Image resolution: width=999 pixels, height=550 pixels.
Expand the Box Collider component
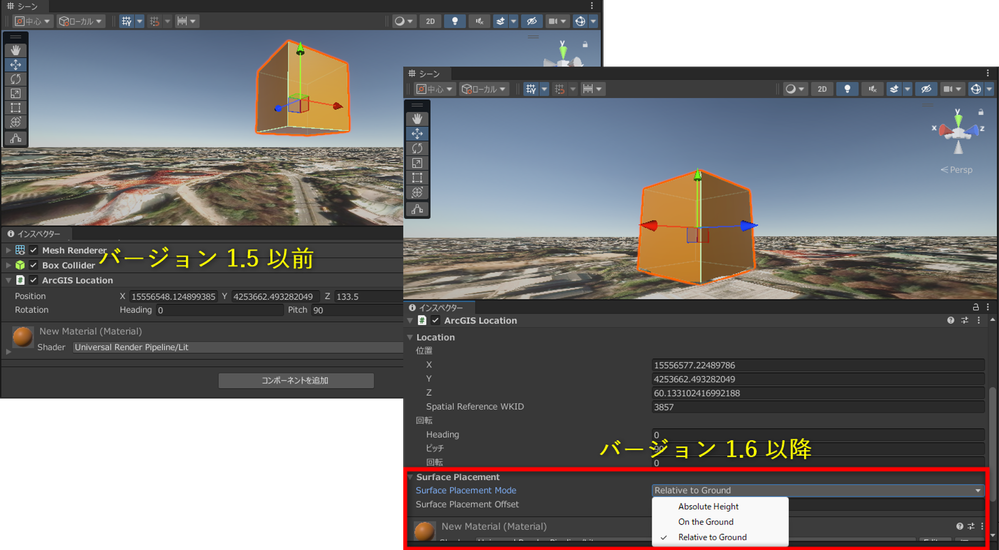pyautogui.click(x=8, y=265)
